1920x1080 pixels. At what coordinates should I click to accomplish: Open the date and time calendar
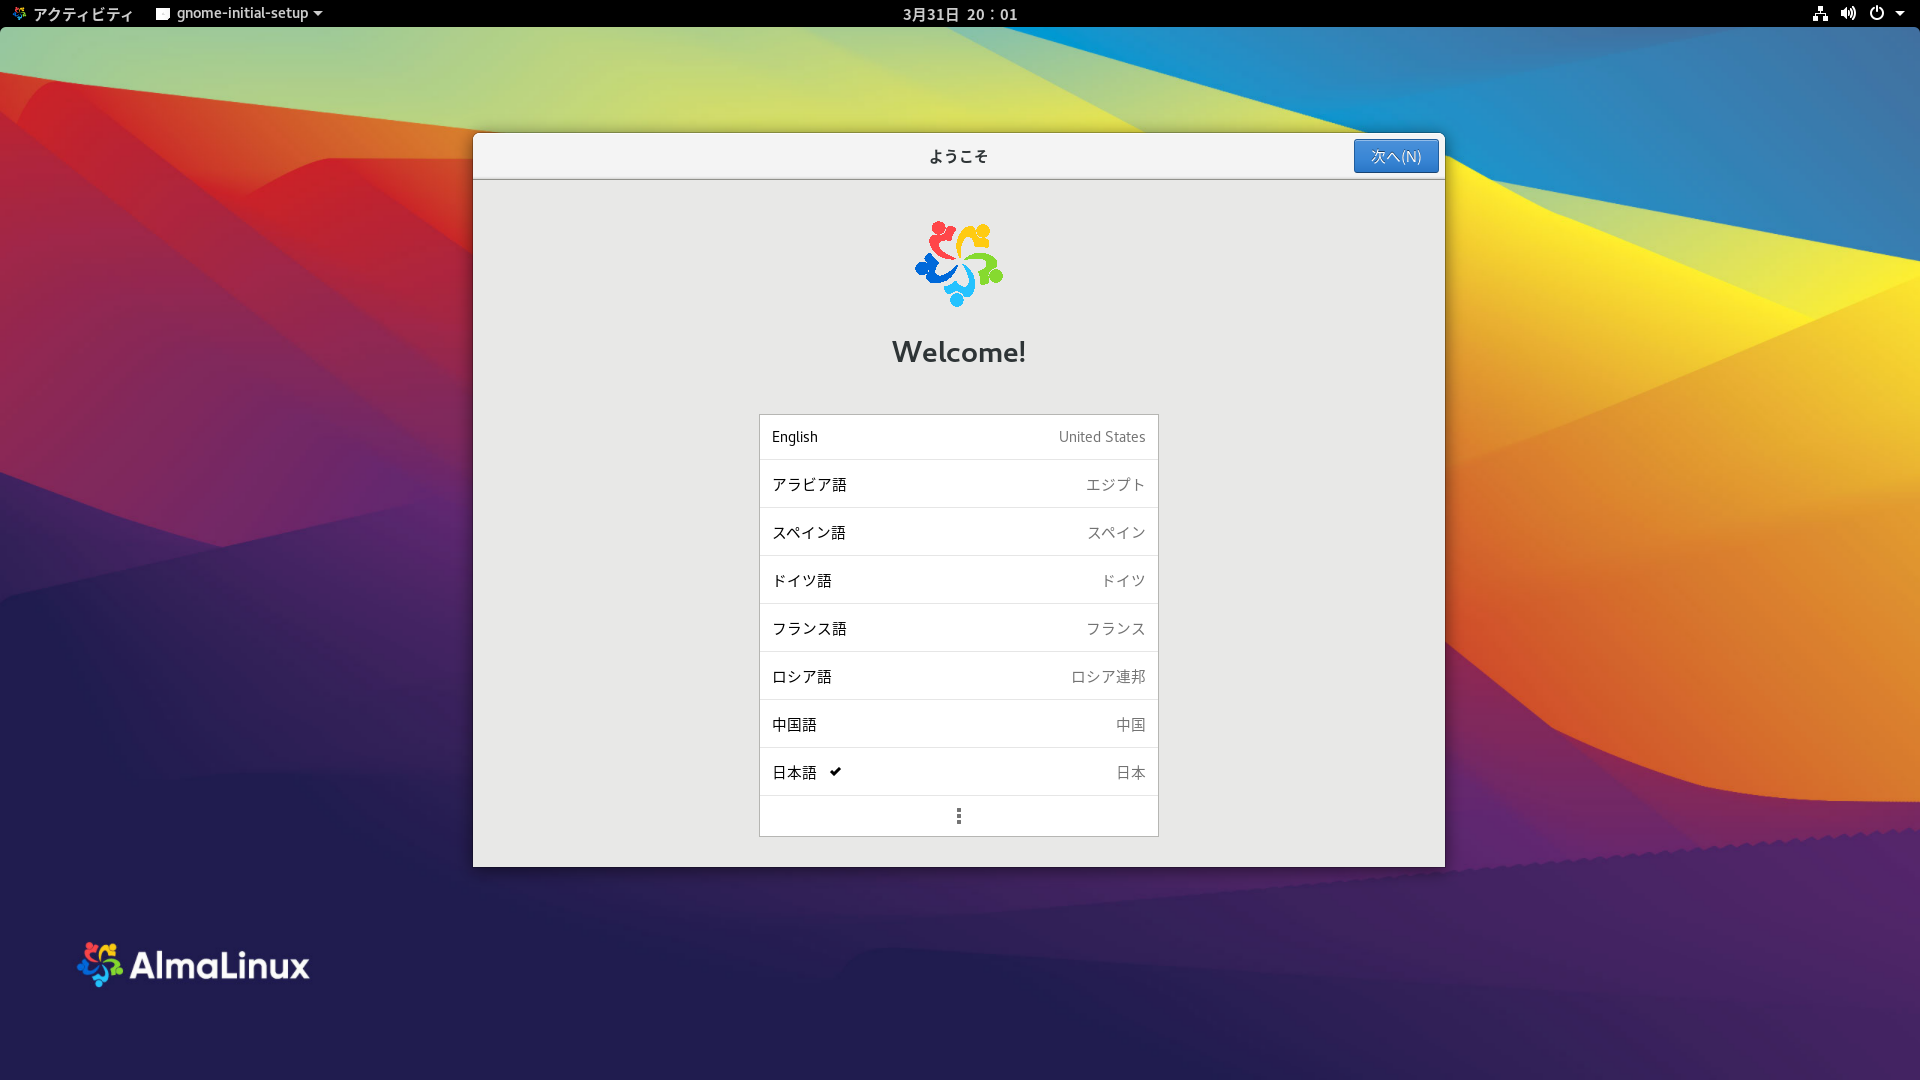(959, 14)
